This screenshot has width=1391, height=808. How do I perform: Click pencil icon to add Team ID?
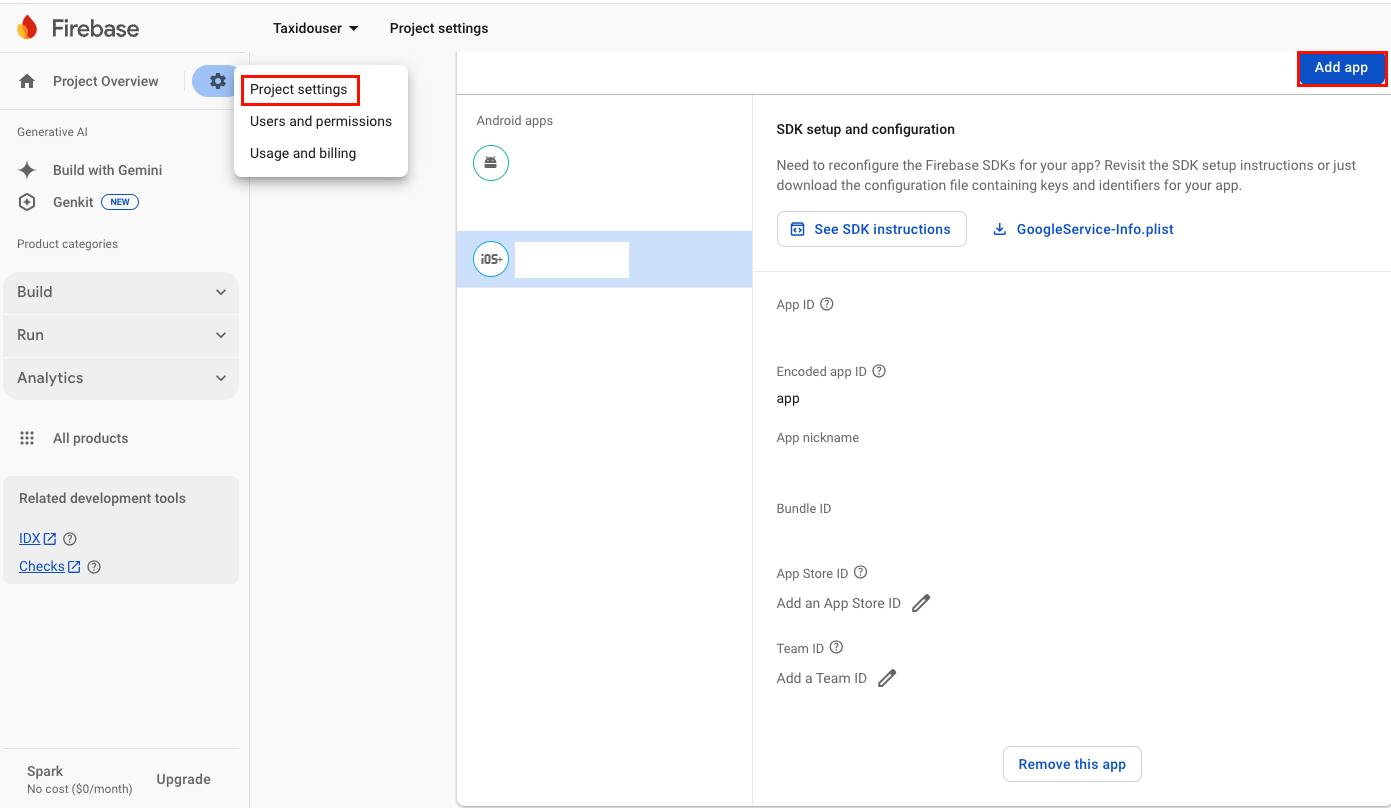click(887, 678)
